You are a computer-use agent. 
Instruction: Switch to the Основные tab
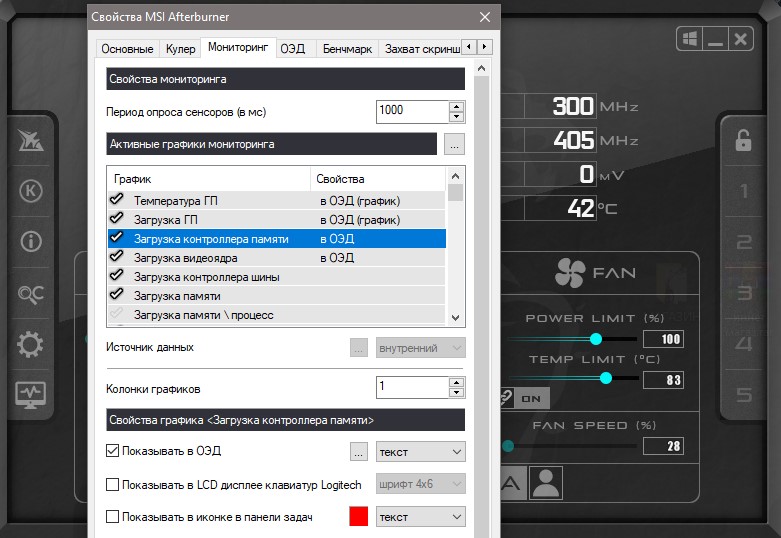(128, 49)
